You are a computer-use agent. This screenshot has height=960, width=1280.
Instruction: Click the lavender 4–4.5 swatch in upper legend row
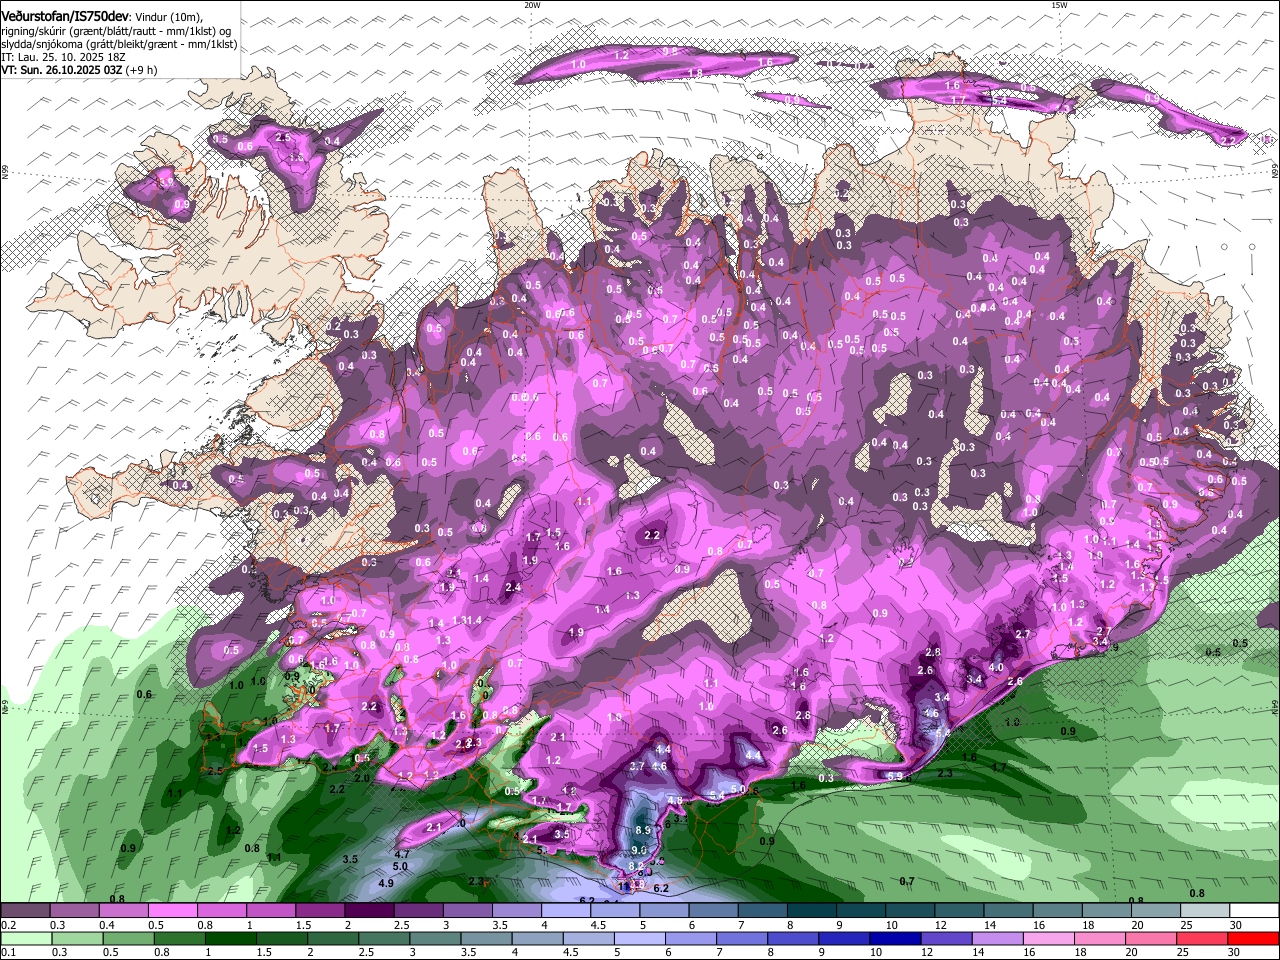click(565, 910)
